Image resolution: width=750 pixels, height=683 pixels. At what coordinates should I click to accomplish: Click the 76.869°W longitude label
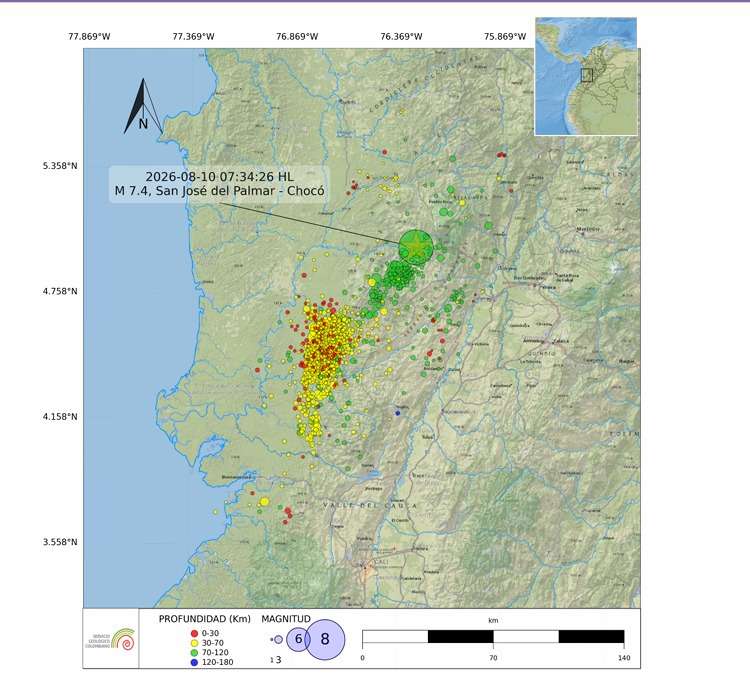click(x=297, y=36)
